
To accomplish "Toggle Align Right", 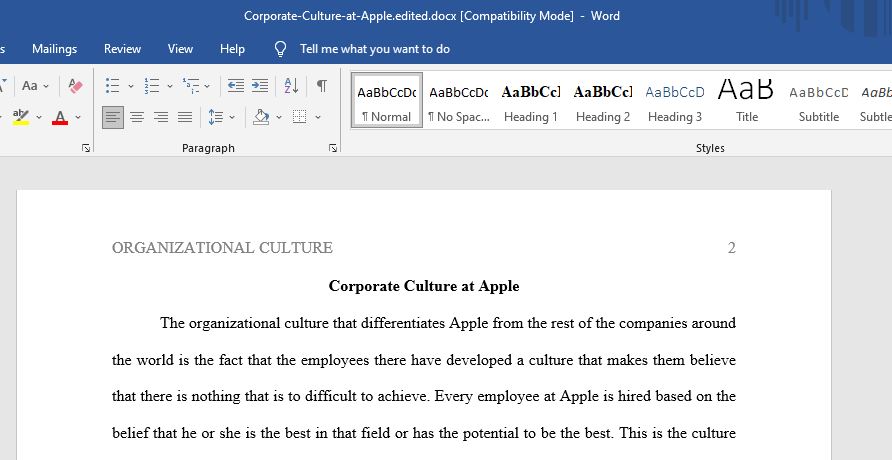I will tap(161, 117).
